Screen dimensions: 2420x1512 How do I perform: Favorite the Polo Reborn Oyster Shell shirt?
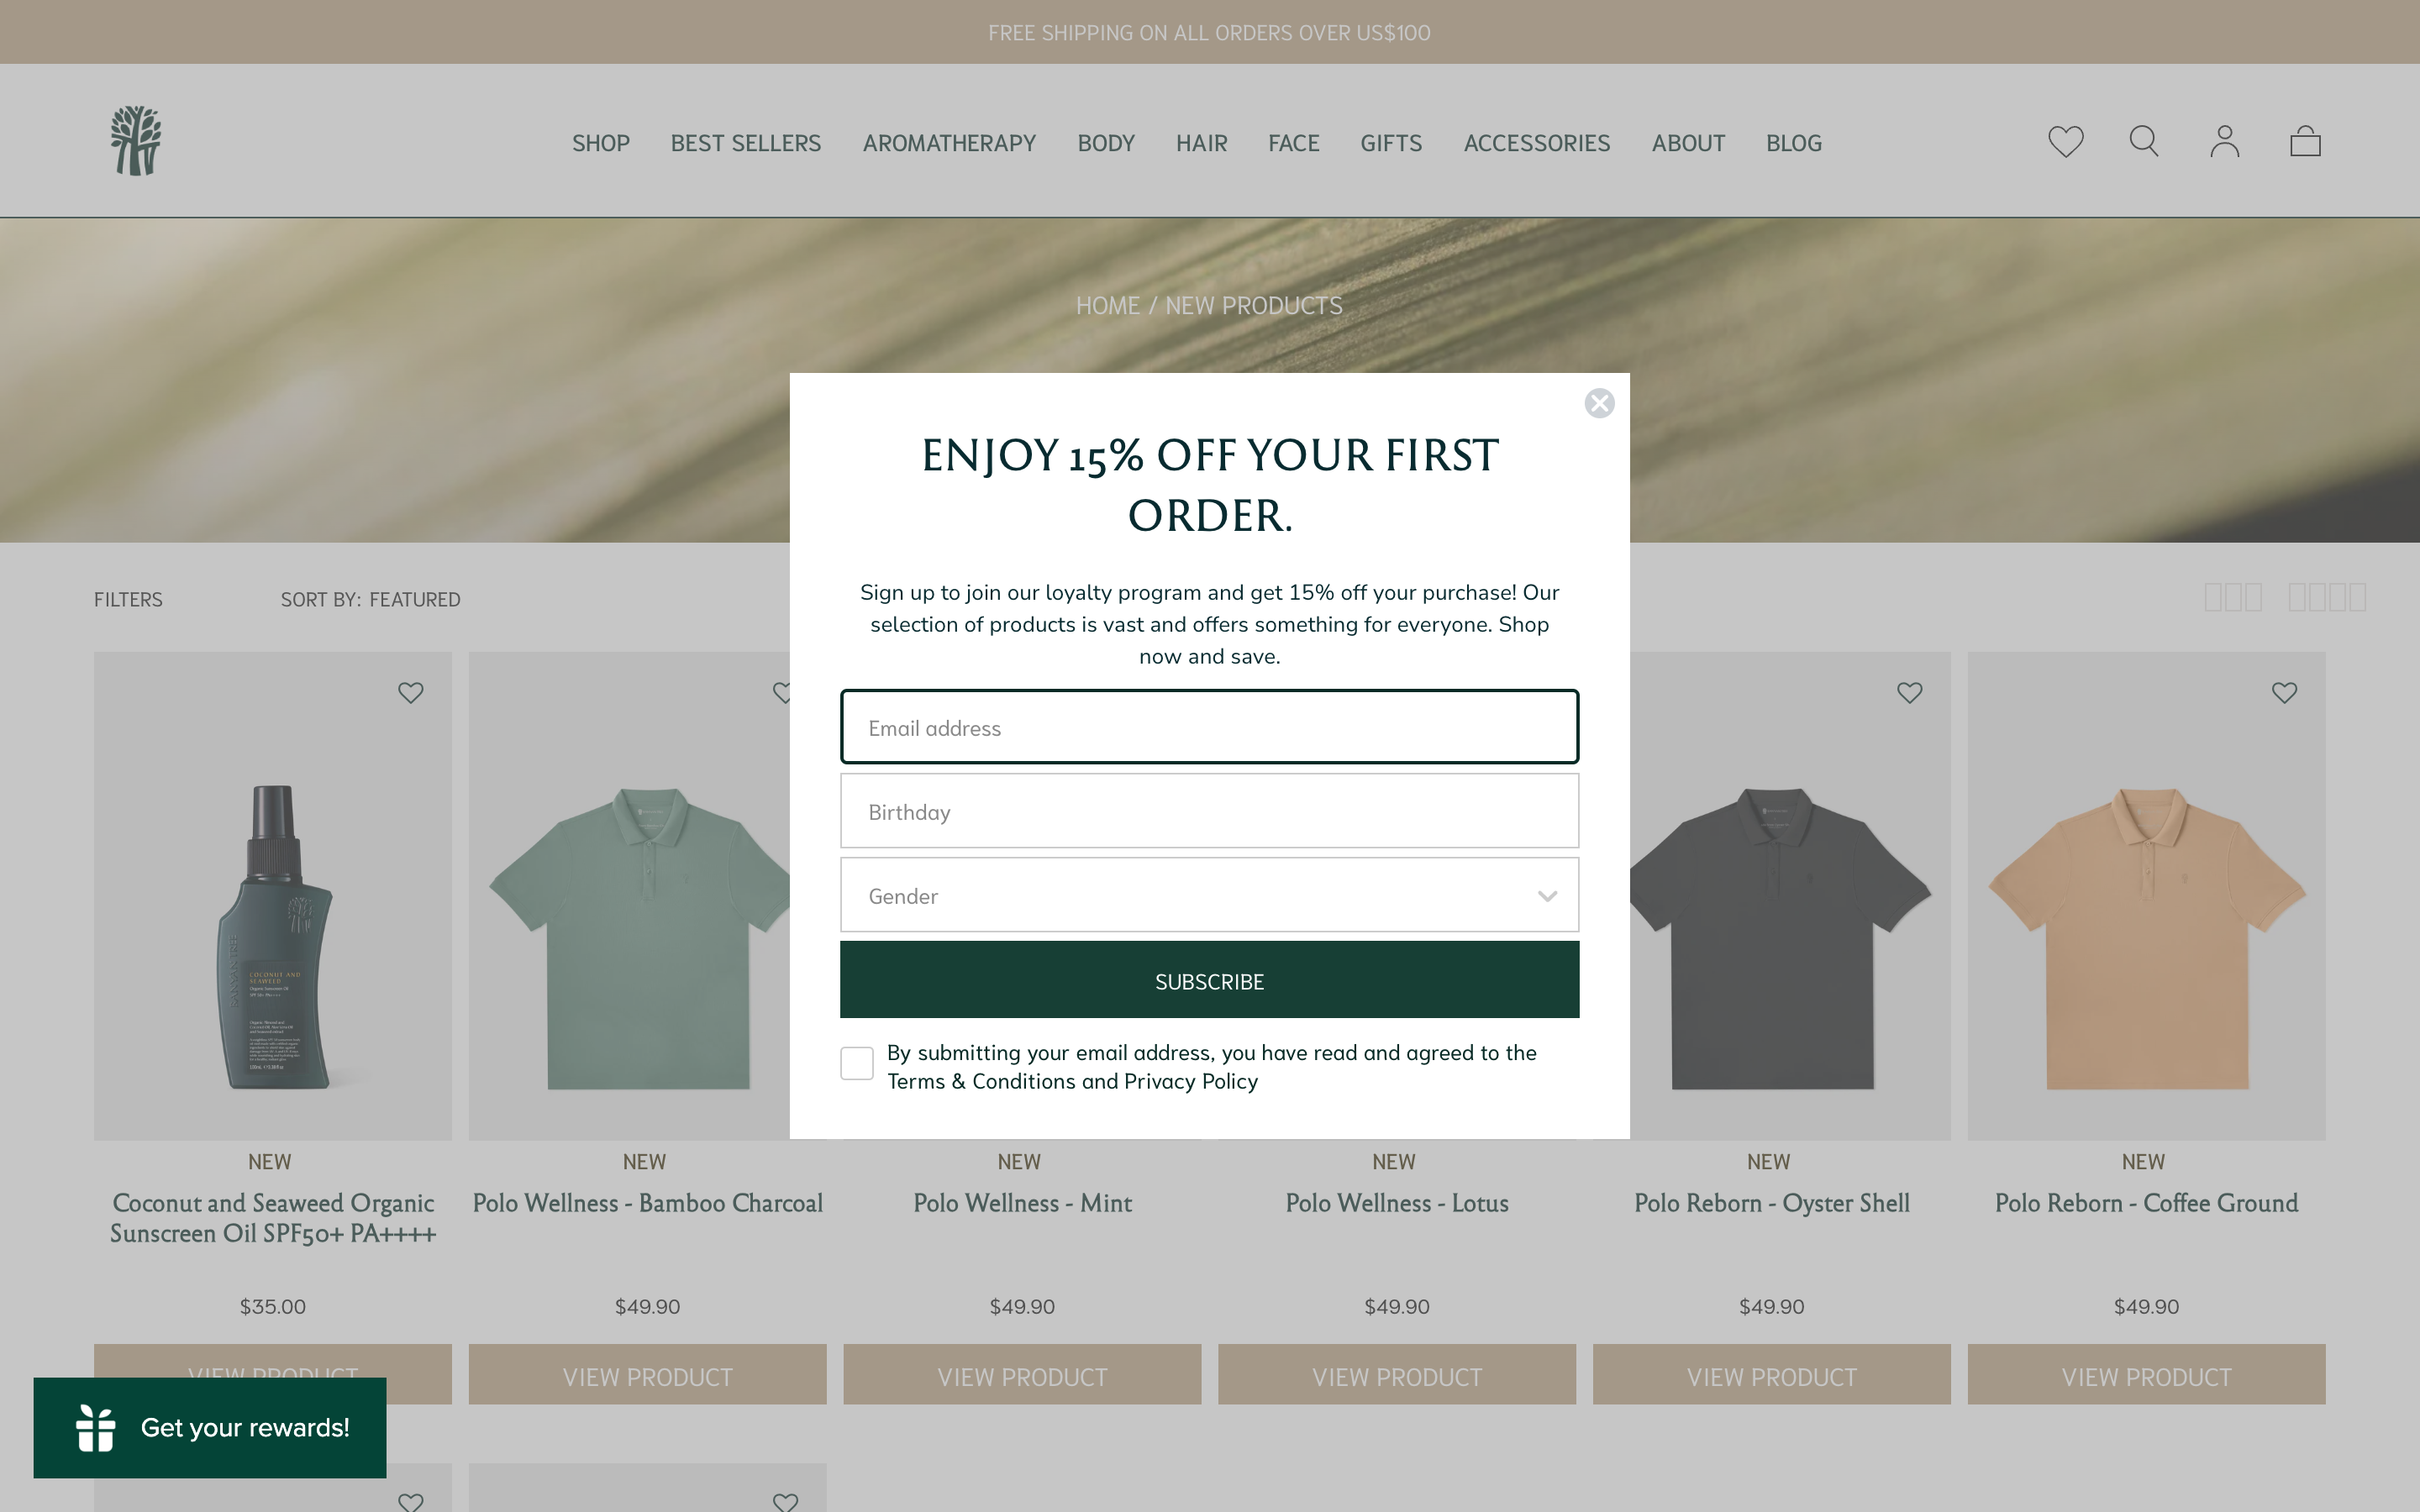pyautogui.click(x=1909, y=693)
